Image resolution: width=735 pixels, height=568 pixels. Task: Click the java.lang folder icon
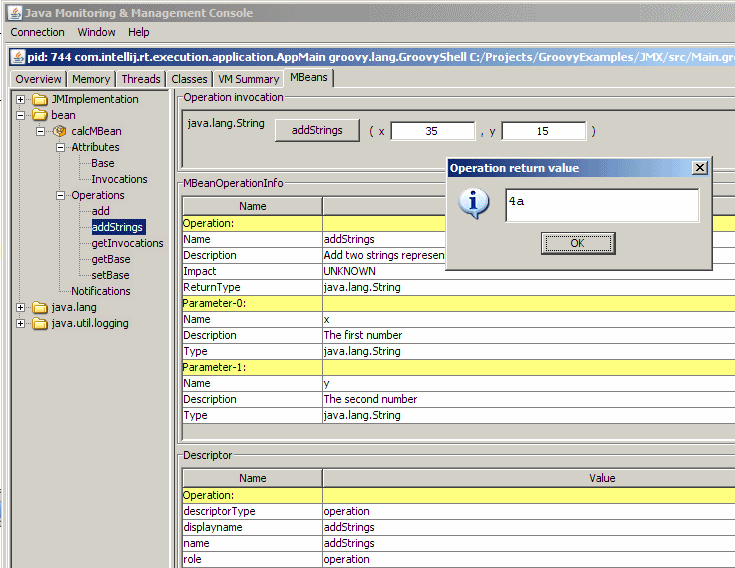[x=40, y=307]
